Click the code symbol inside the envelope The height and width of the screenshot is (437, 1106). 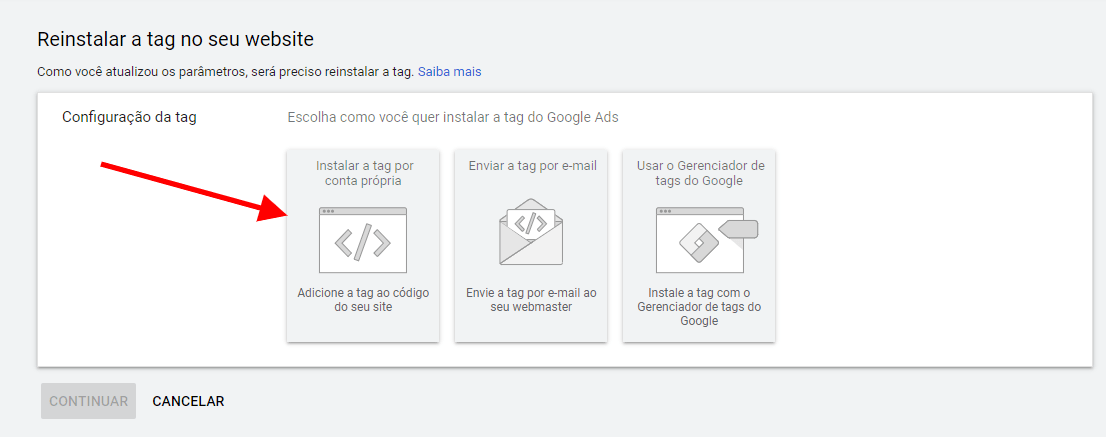532,221
